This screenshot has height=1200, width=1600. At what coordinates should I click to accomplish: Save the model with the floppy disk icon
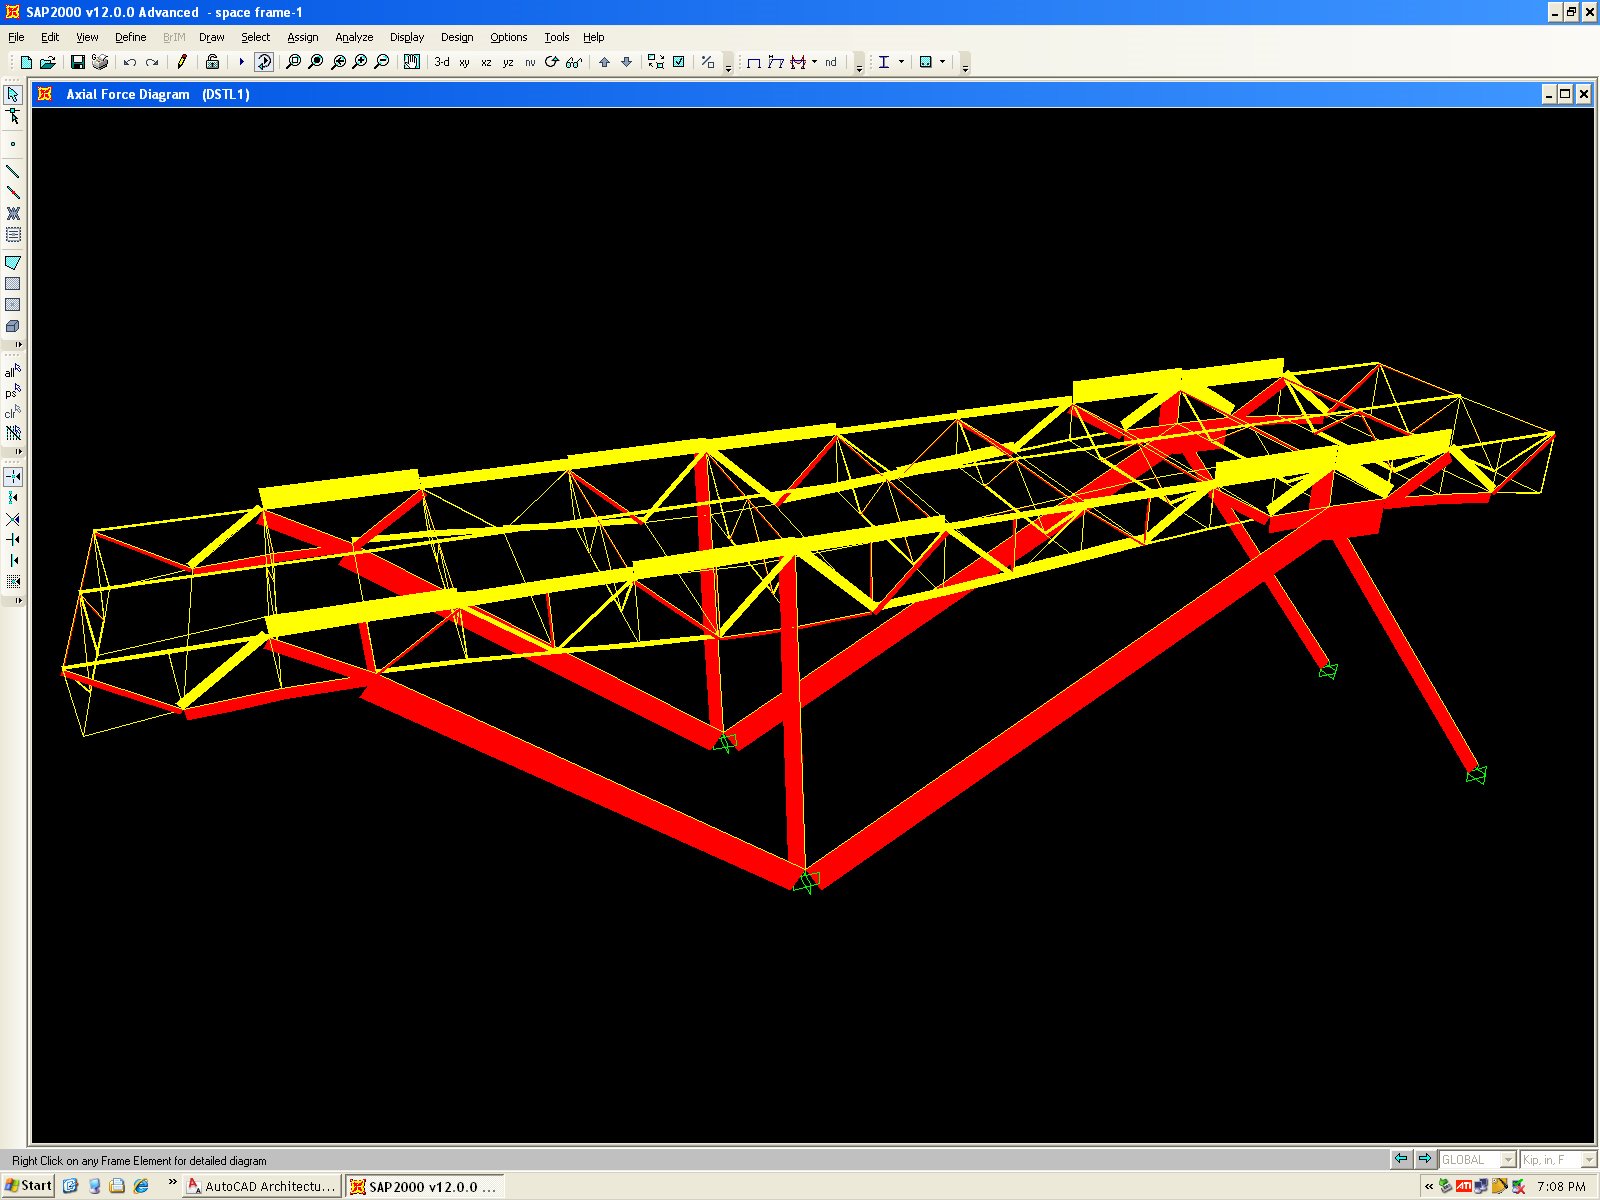click(x=78, y=62)
